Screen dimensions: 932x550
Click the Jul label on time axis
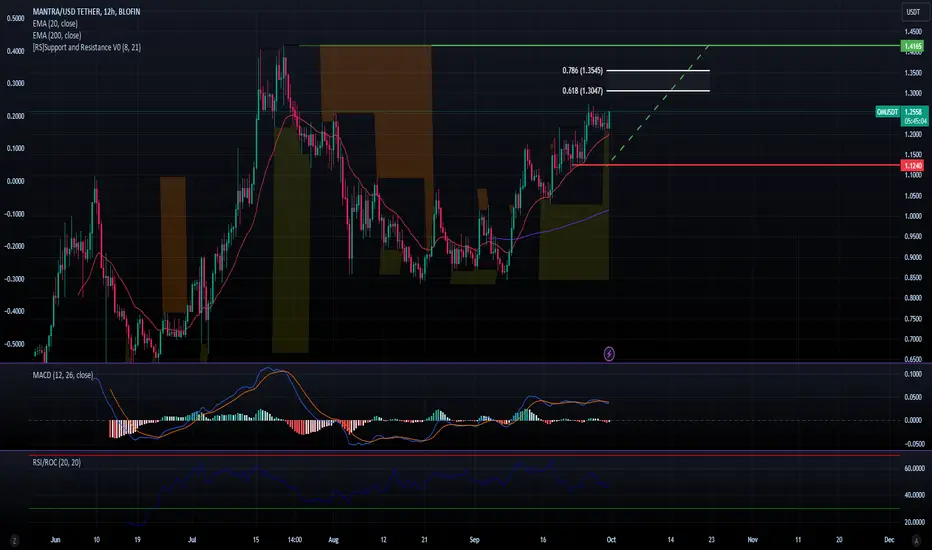pyautogui.click(x=192, y=540)
